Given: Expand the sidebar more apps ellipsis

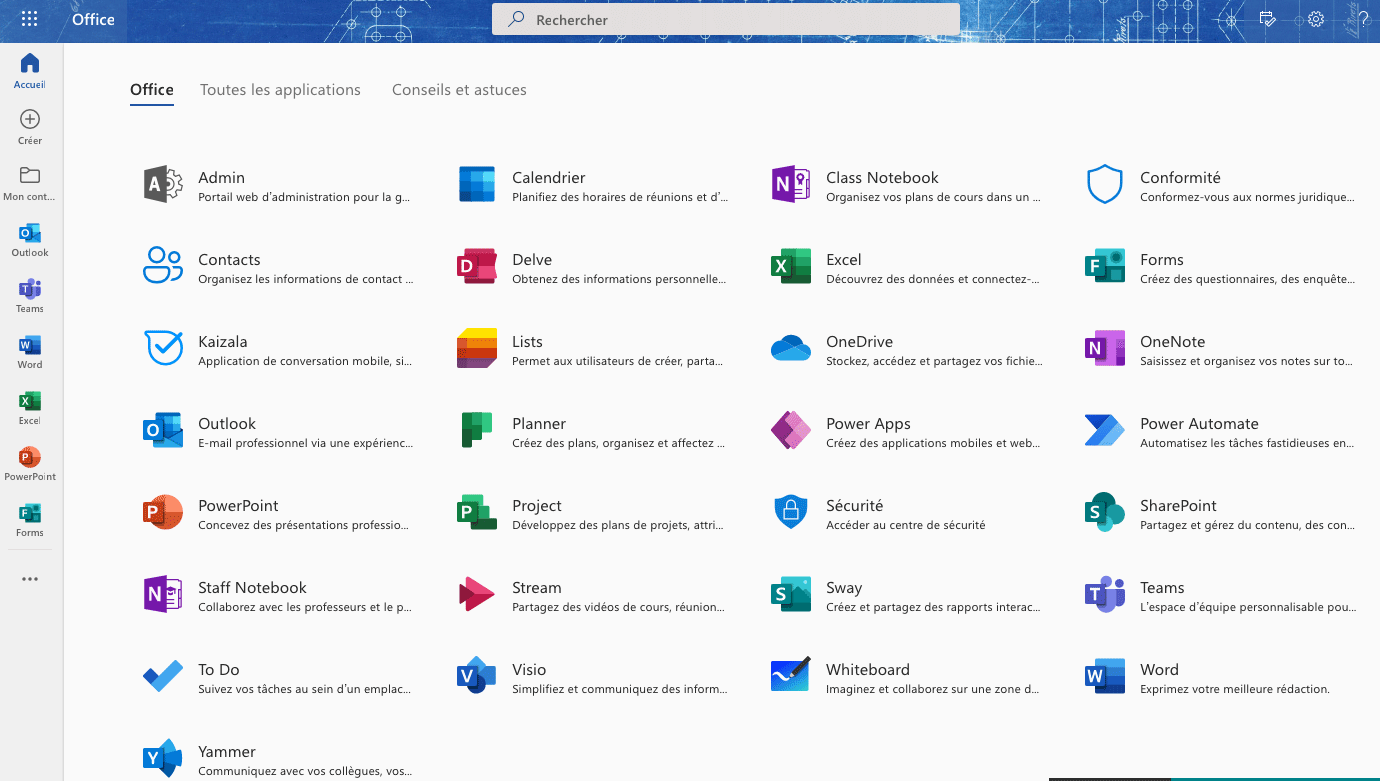Looking at the screenshot, I should pyautogui.click(x=30, y=579).
